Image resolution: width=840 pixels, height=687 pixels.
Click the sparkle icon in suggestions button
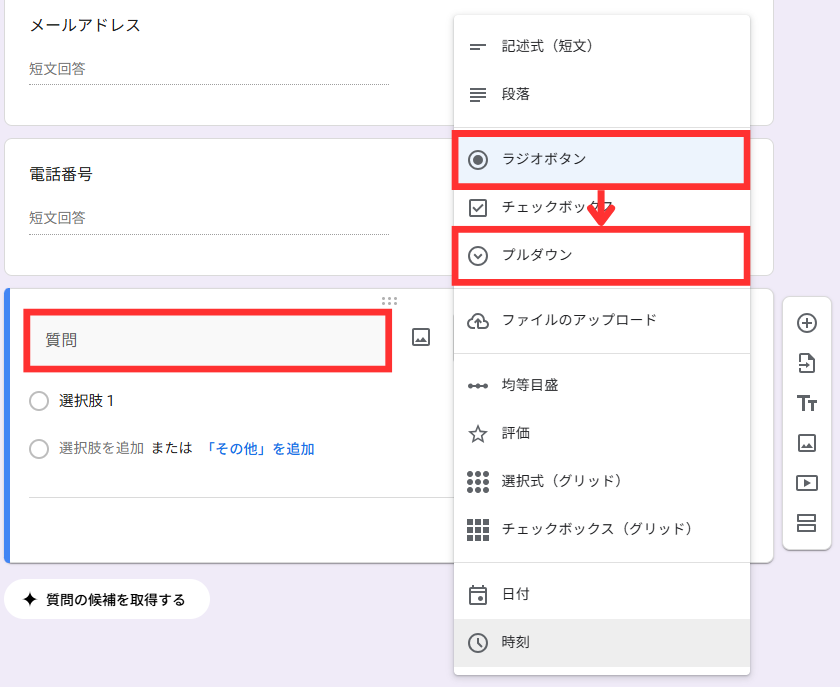pos(30,599)
